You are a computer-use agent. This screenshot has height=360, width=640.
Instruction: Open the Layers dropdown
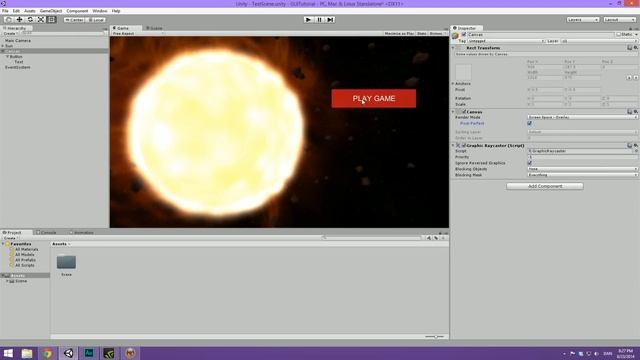tap(582, 20)
